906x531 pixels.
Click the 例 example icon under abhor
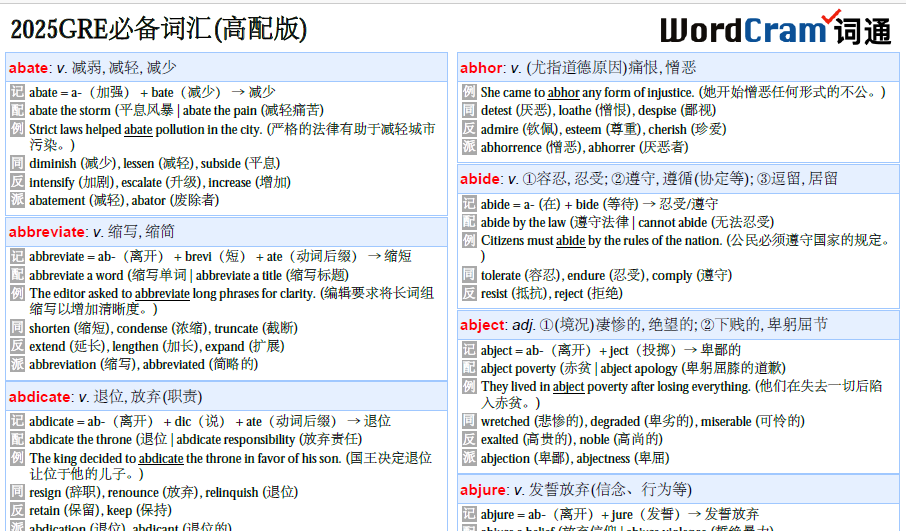click(x=469, y=92)
